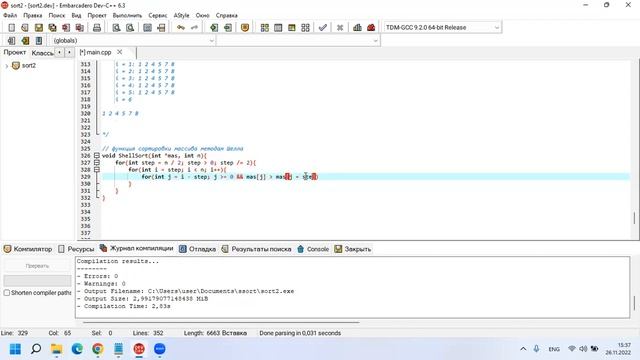Open the Справка menu
Screen dimensions: 640x360
(227, 15)
